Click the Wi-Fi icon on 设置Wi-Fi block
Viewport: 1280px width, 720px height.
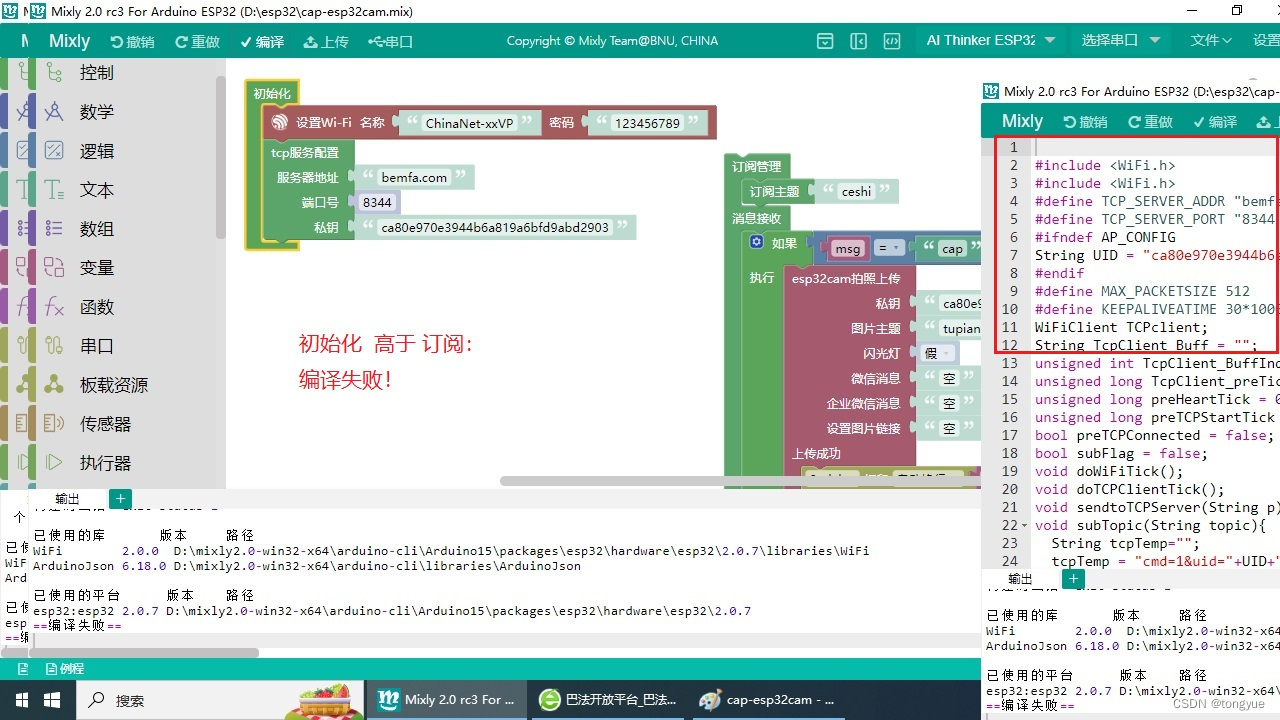coord(279,123)
